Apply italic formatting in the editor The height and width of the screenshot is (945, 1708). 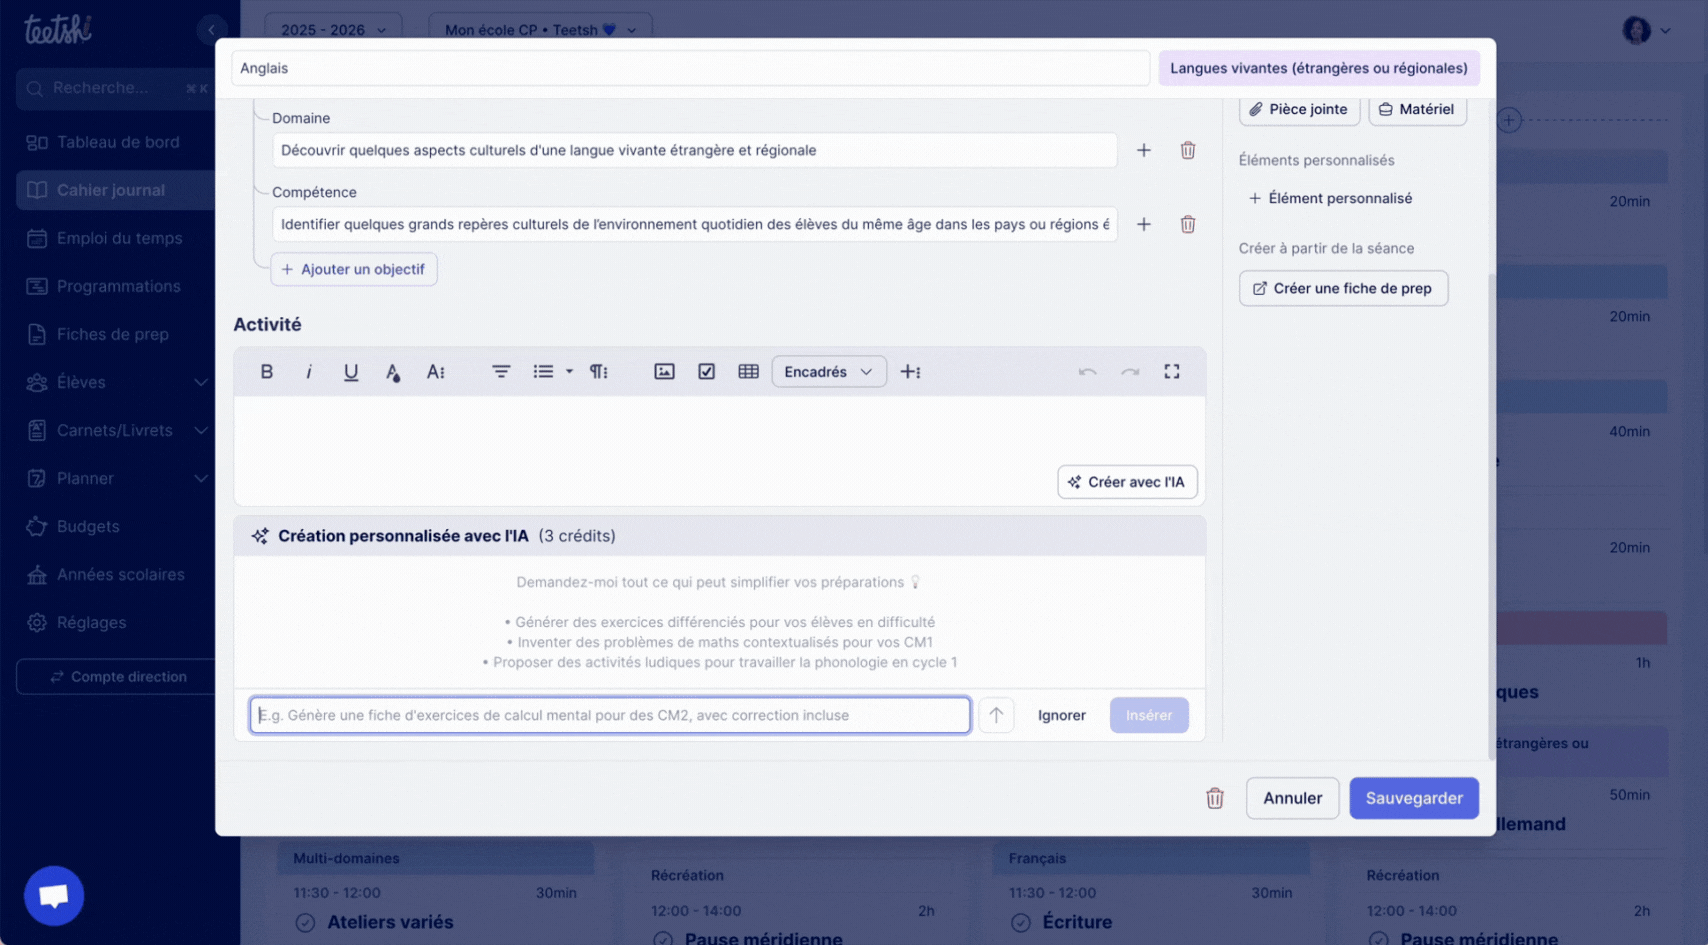309,372
